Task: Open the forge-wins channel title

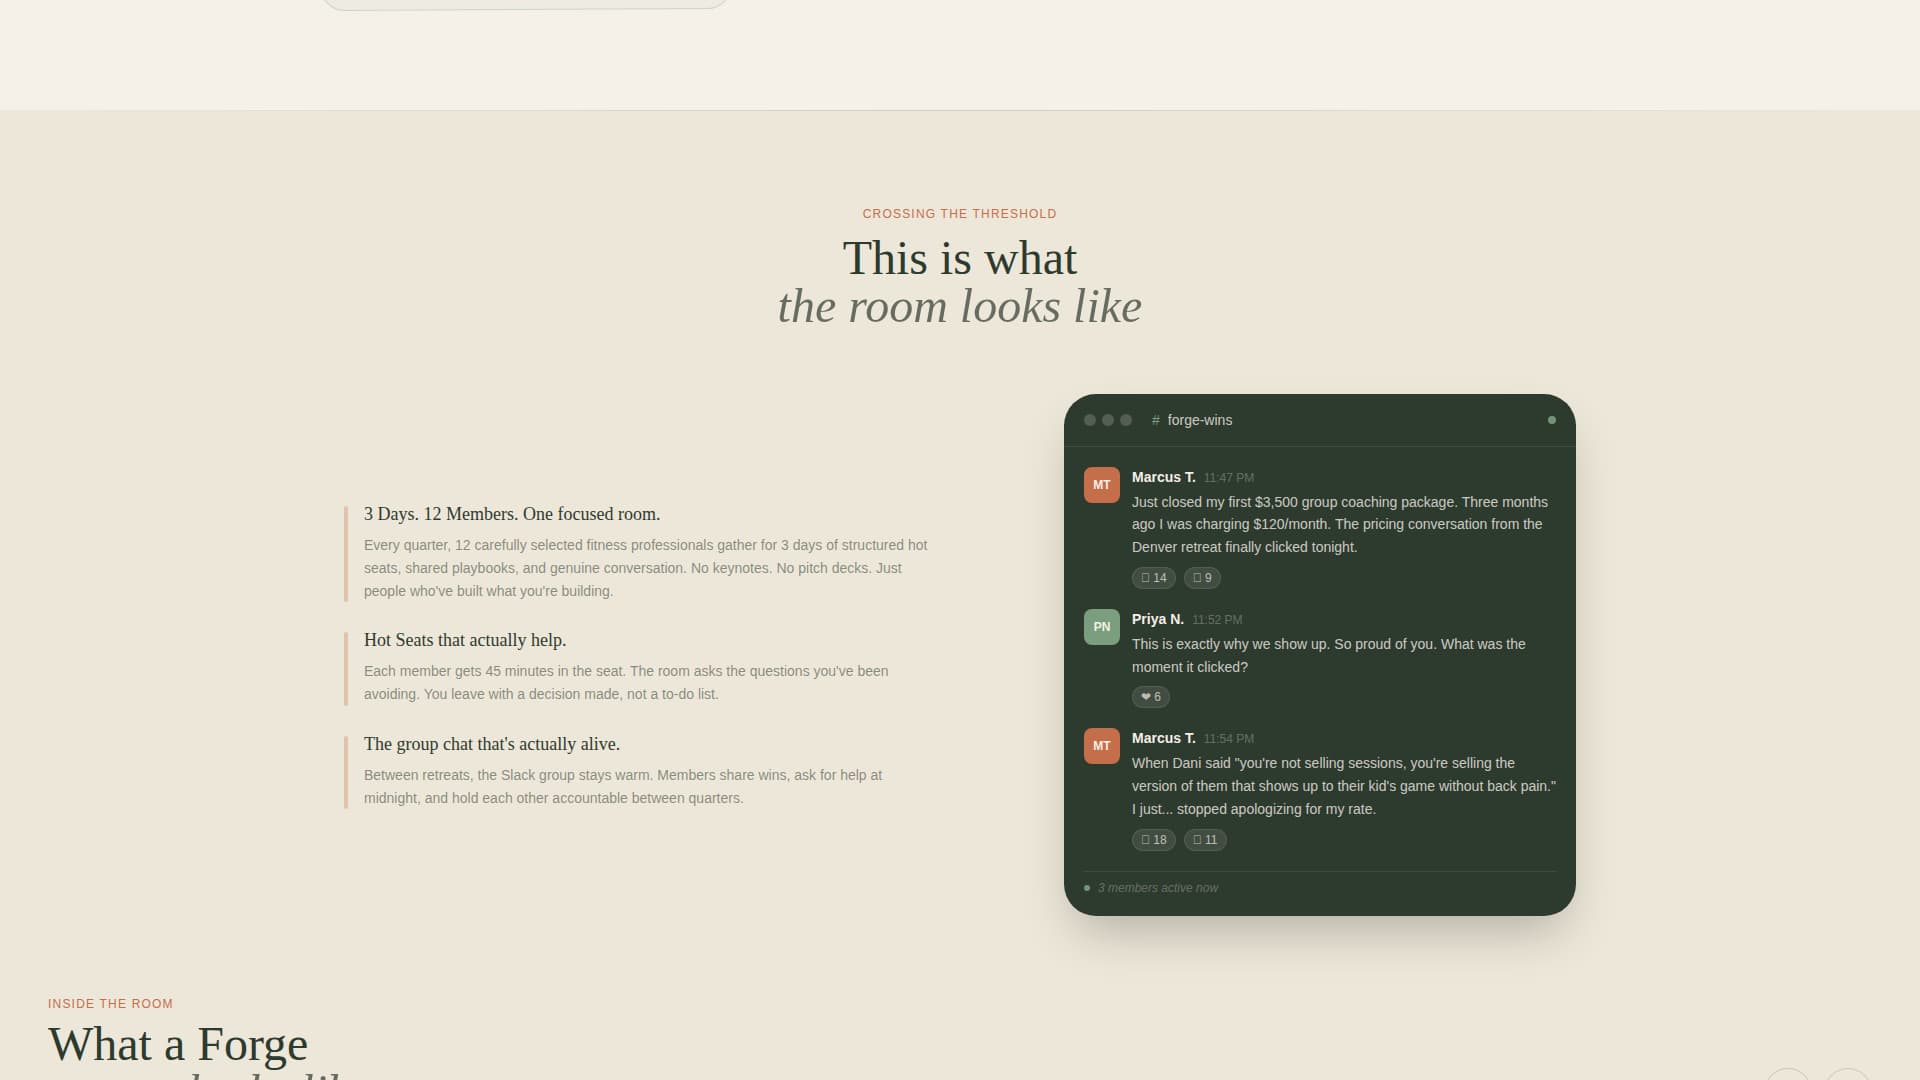Action: click(1200, 420)
